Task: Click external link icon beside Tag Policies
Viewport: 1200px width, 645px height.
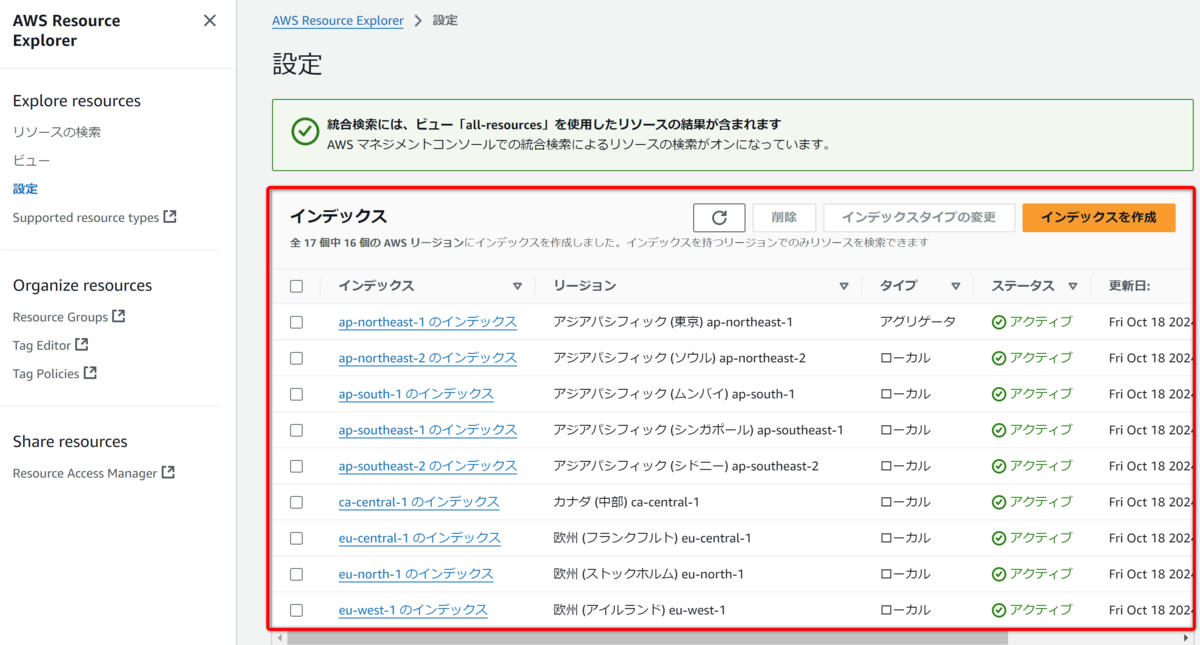Action: pyautogui.click(x=90, y=372)
